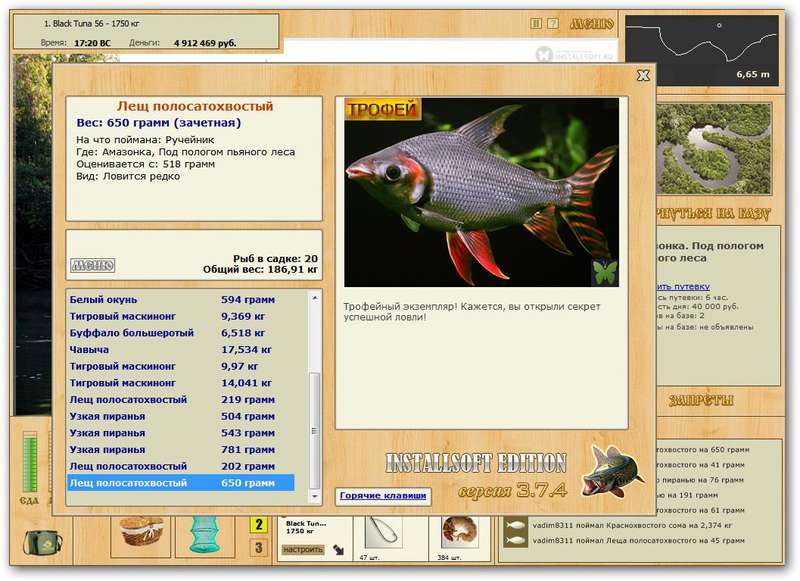Select Белый окунь 594 грамм row

181,300
